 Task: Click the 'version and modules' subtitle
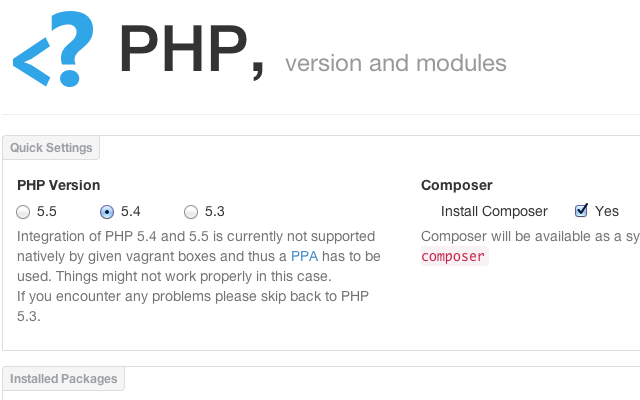point(396,63)
